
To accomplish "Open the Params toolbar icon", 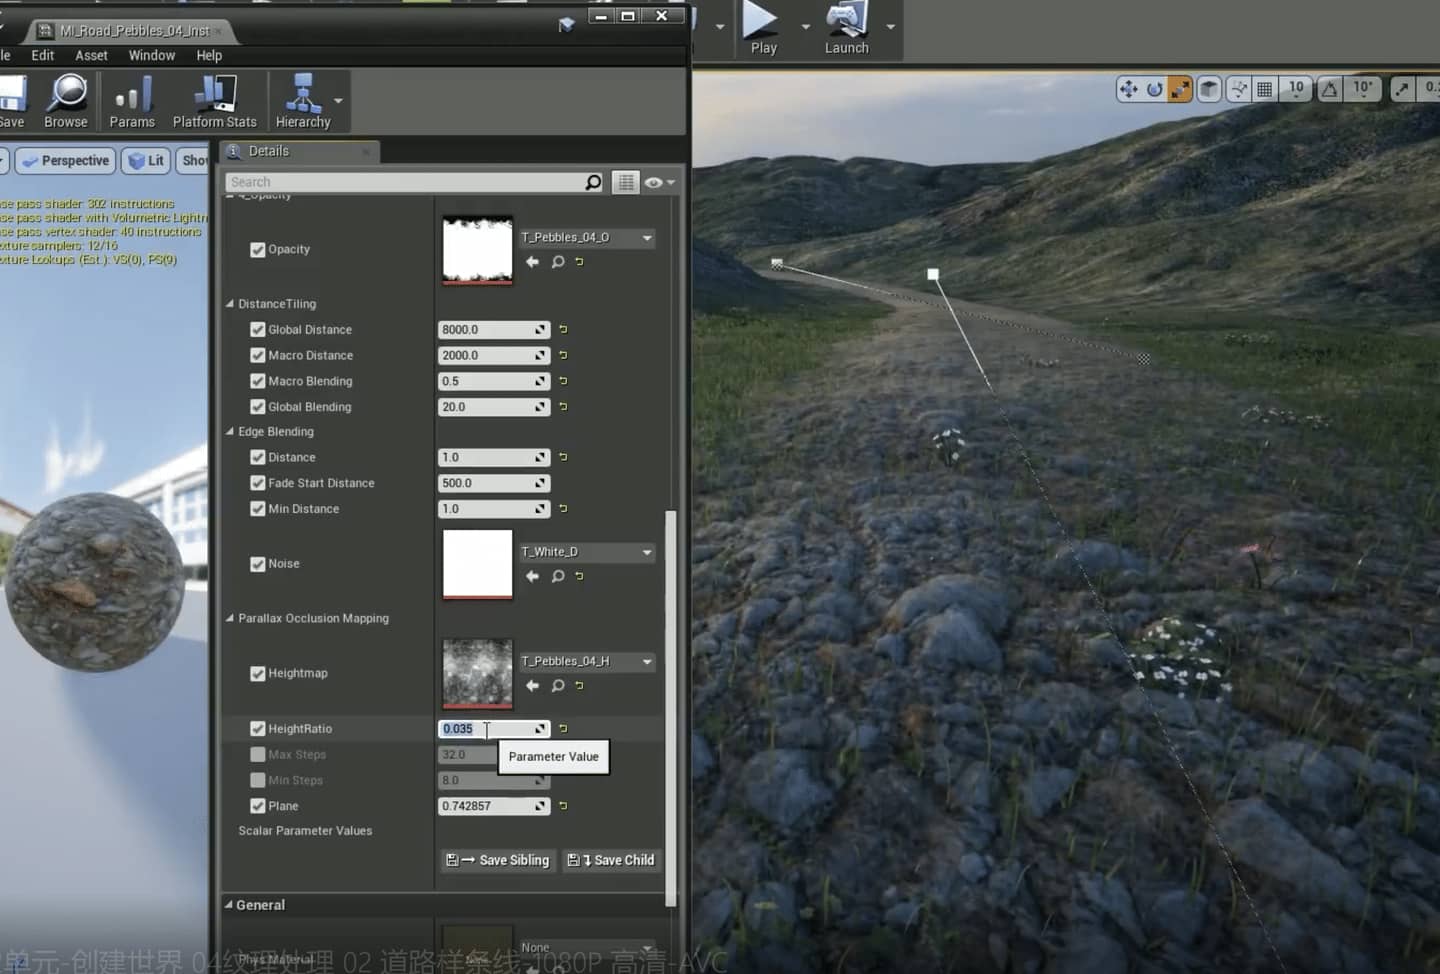I will (132, 101).
